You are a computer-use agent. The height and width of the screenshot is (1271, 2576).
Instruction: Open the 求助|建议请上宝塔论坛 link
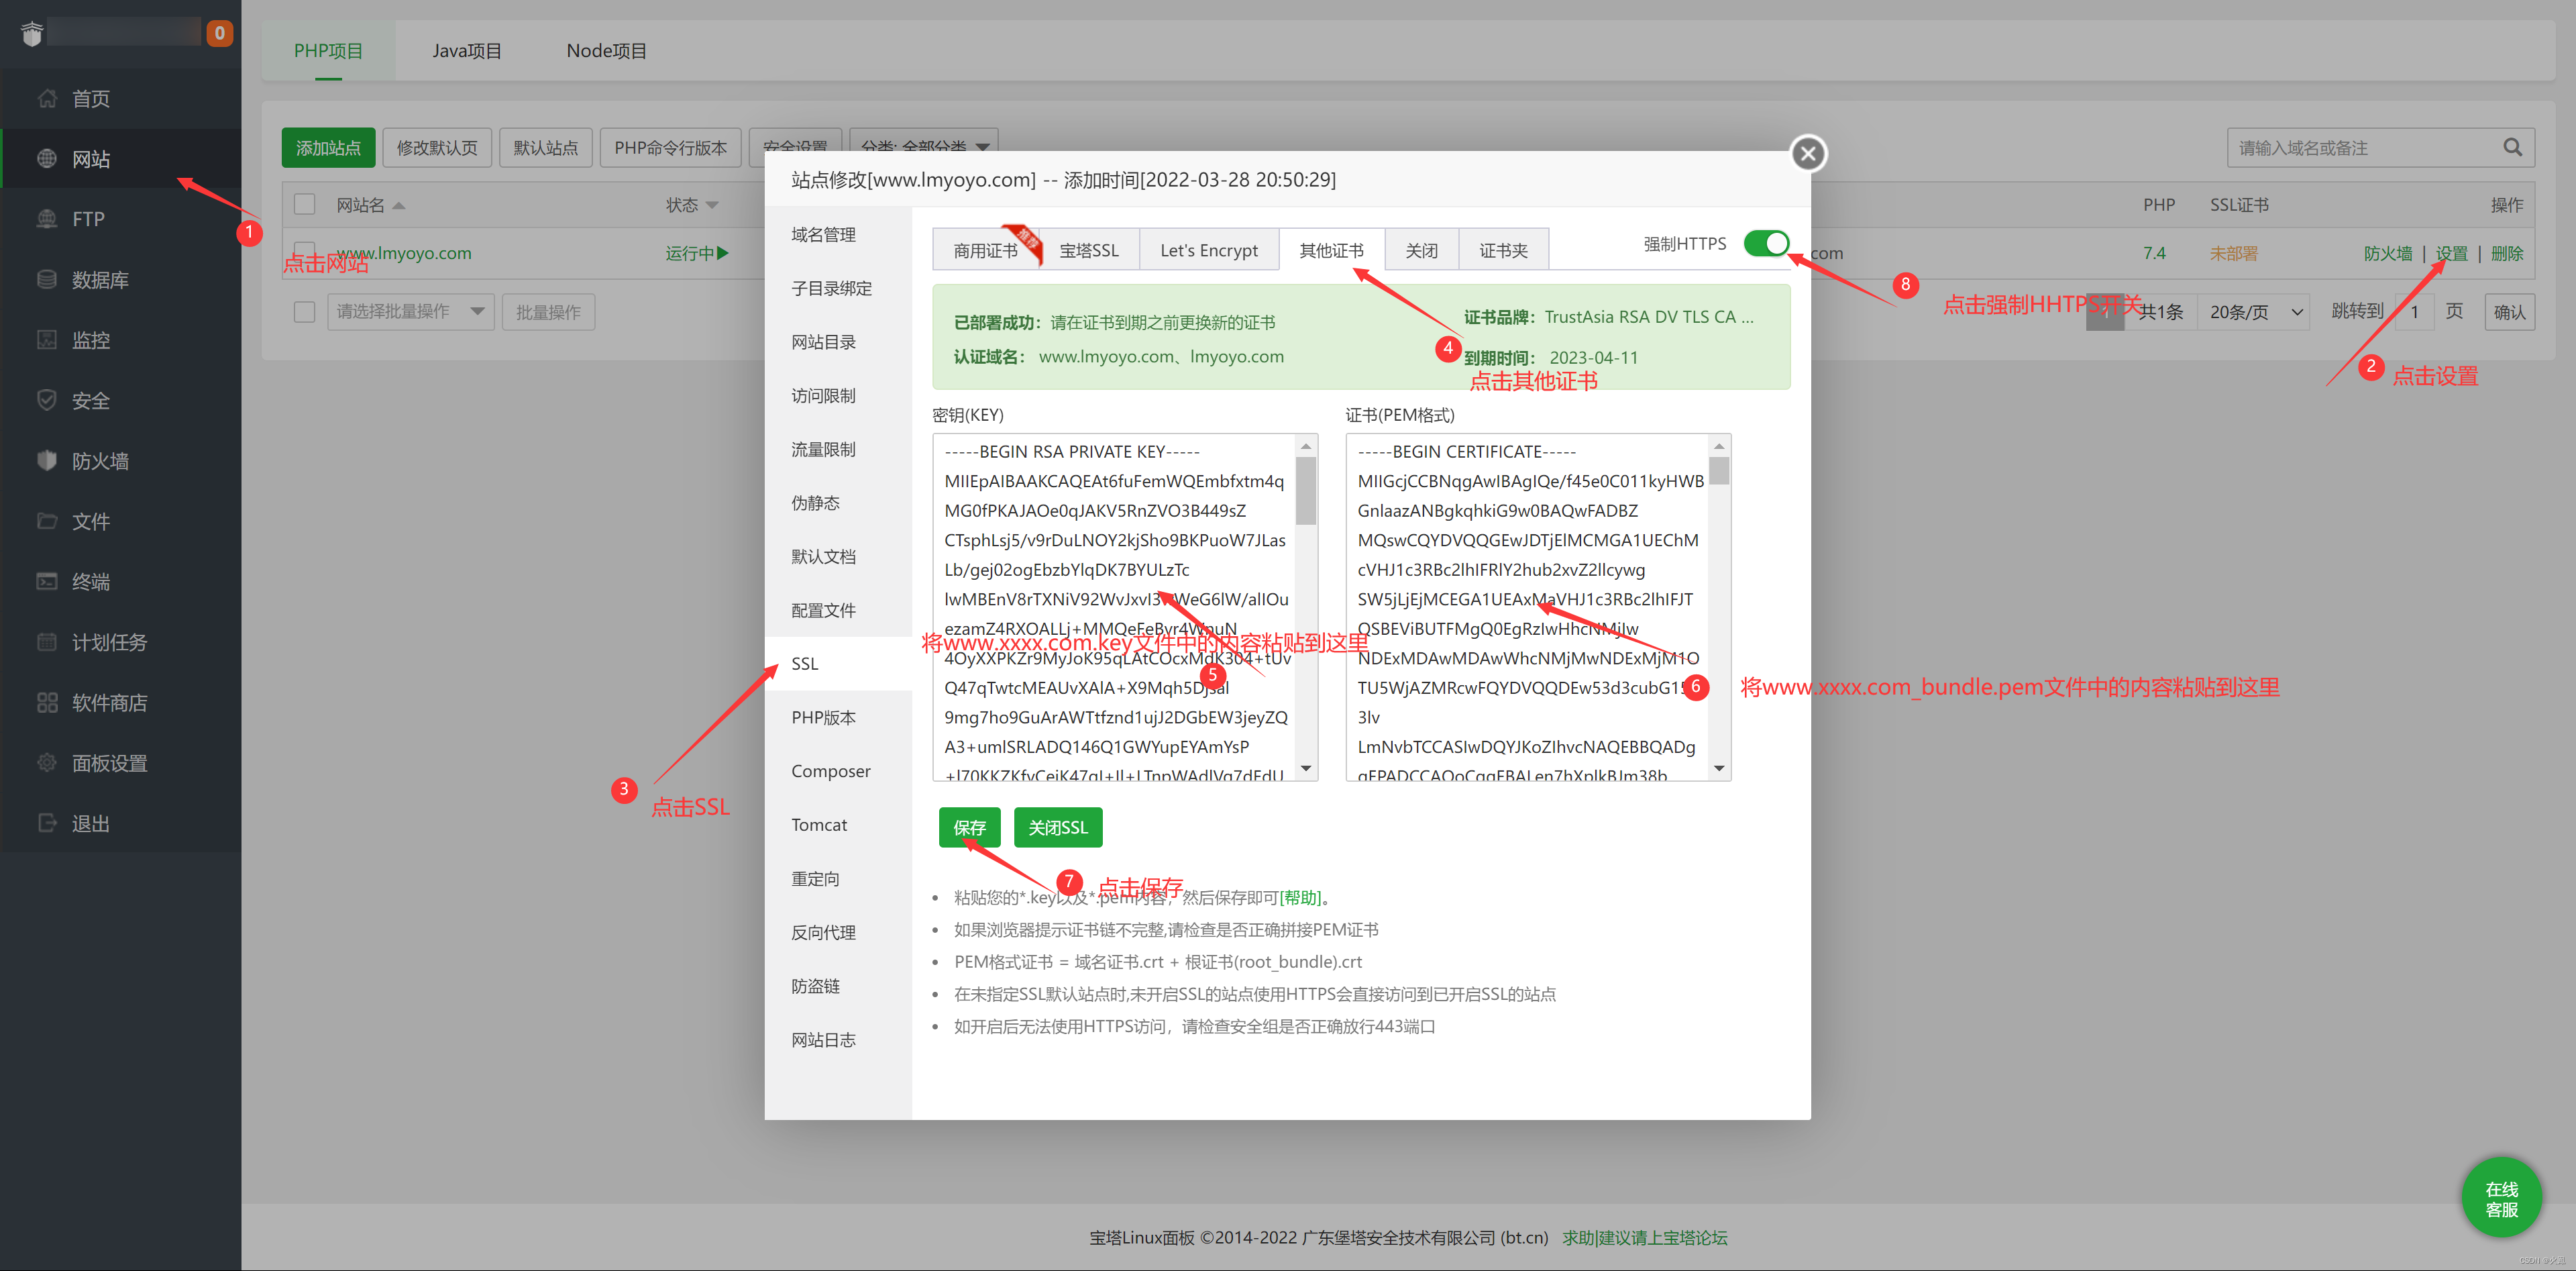tap(1644, 1237)
